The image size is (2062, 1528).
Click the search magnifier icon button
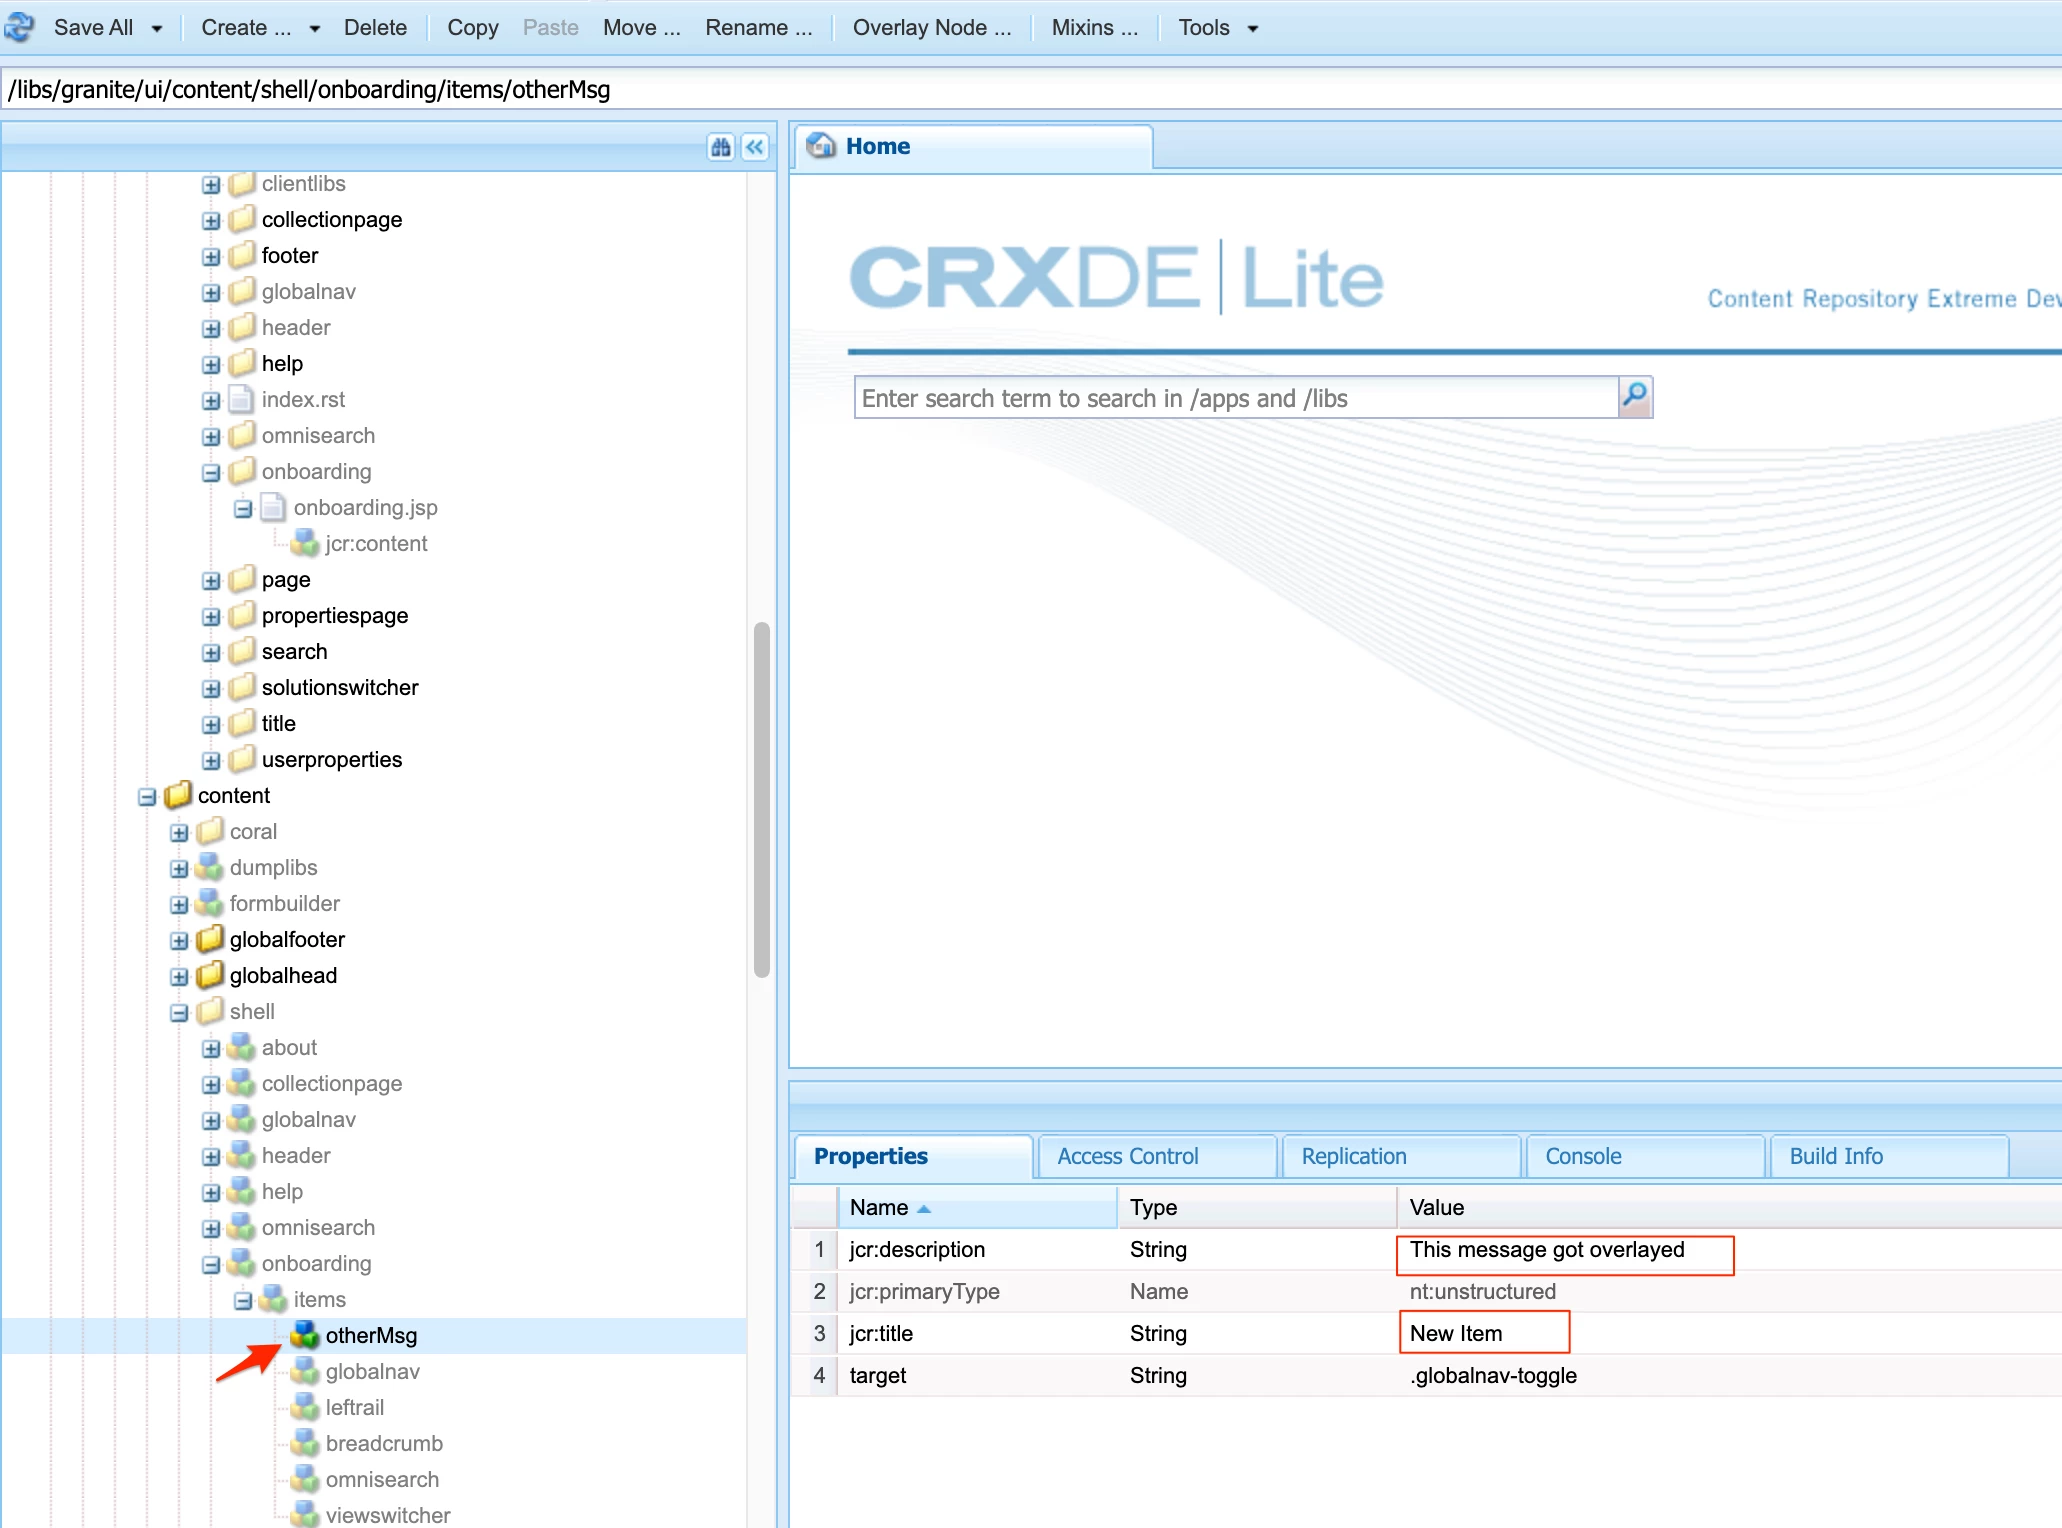click(x=1635, y=397)
